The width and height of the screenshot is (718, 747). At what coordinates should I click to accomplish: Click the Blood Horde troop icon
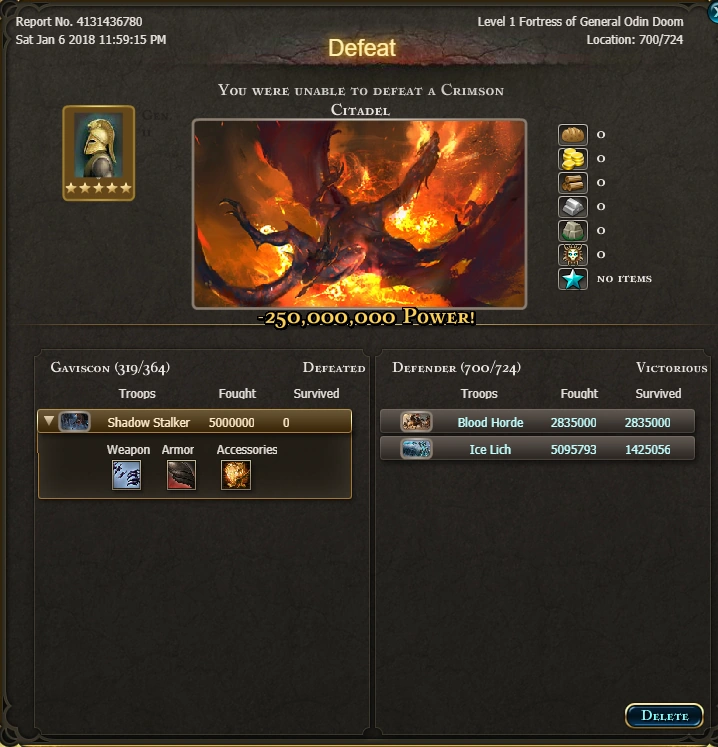coord(416,422)
